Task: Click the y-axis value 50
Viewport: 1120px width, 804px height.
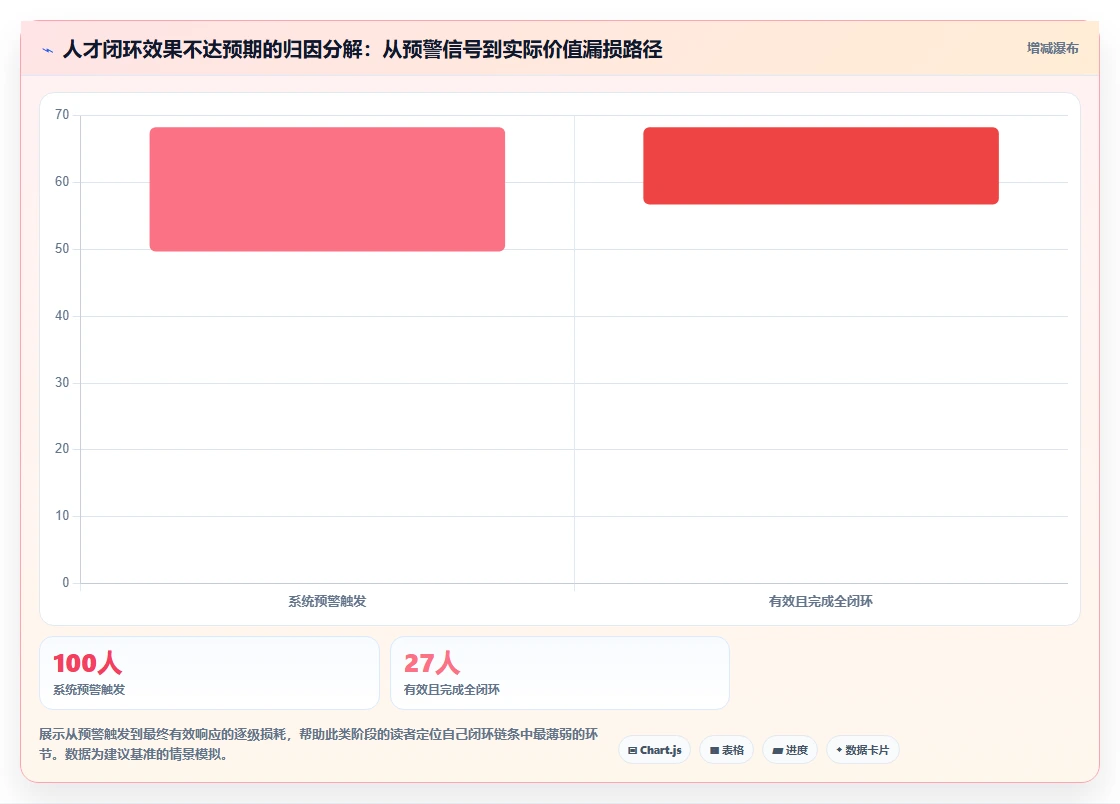Action: 62,249
